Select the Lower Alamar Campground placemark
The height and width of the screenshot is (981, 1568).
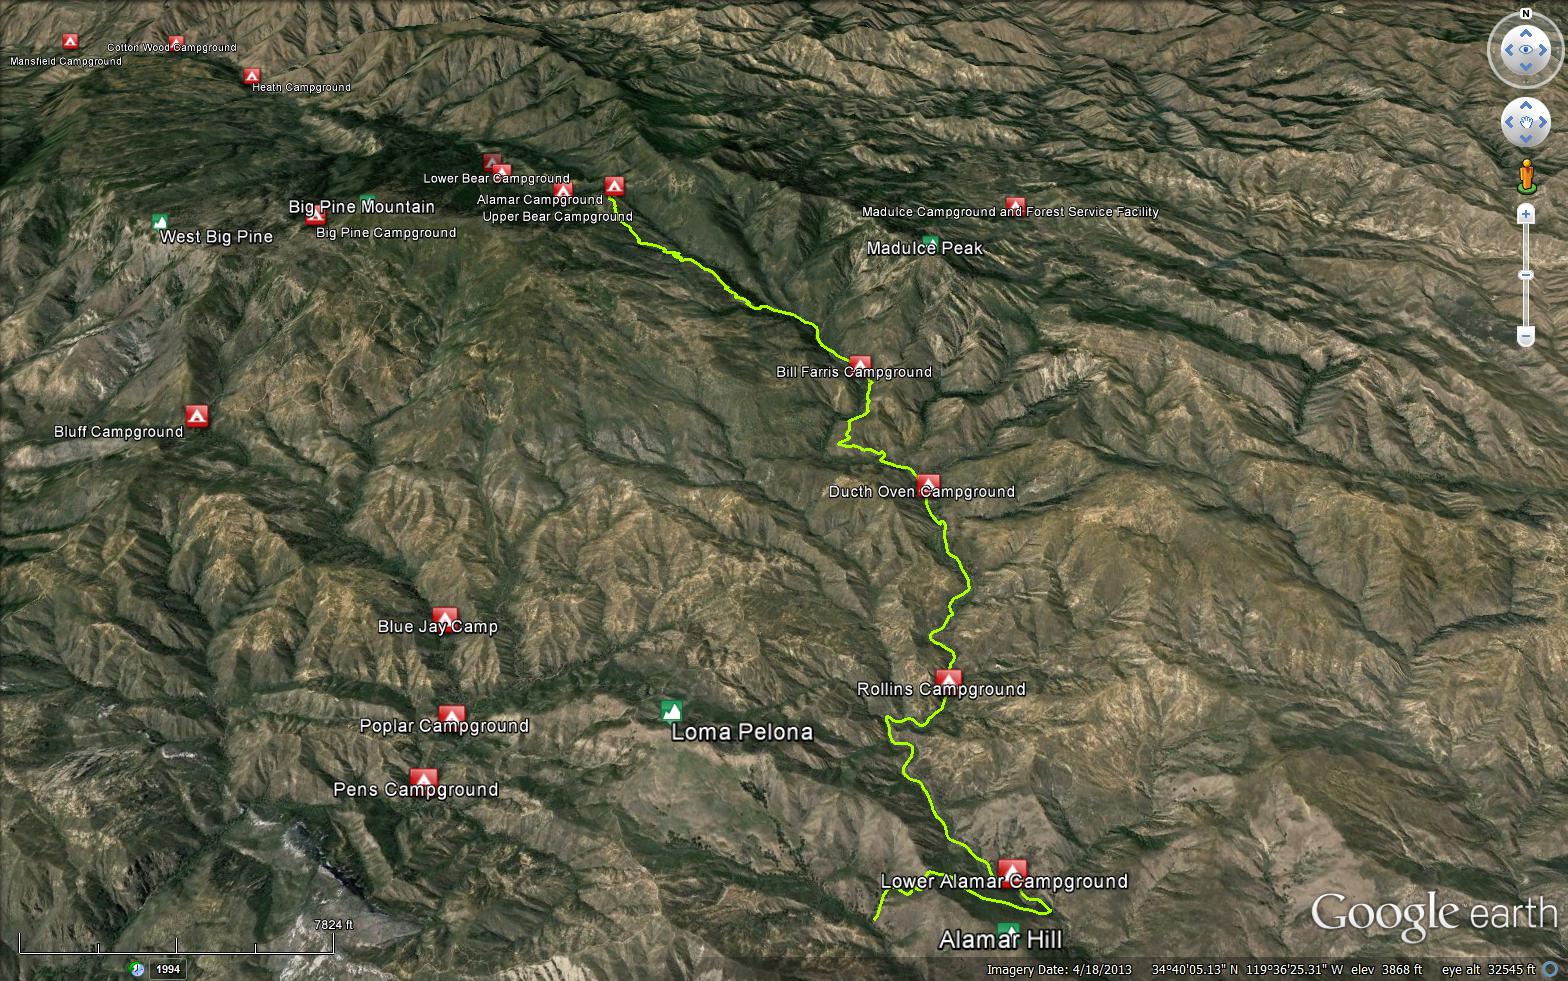point(1012,869)
